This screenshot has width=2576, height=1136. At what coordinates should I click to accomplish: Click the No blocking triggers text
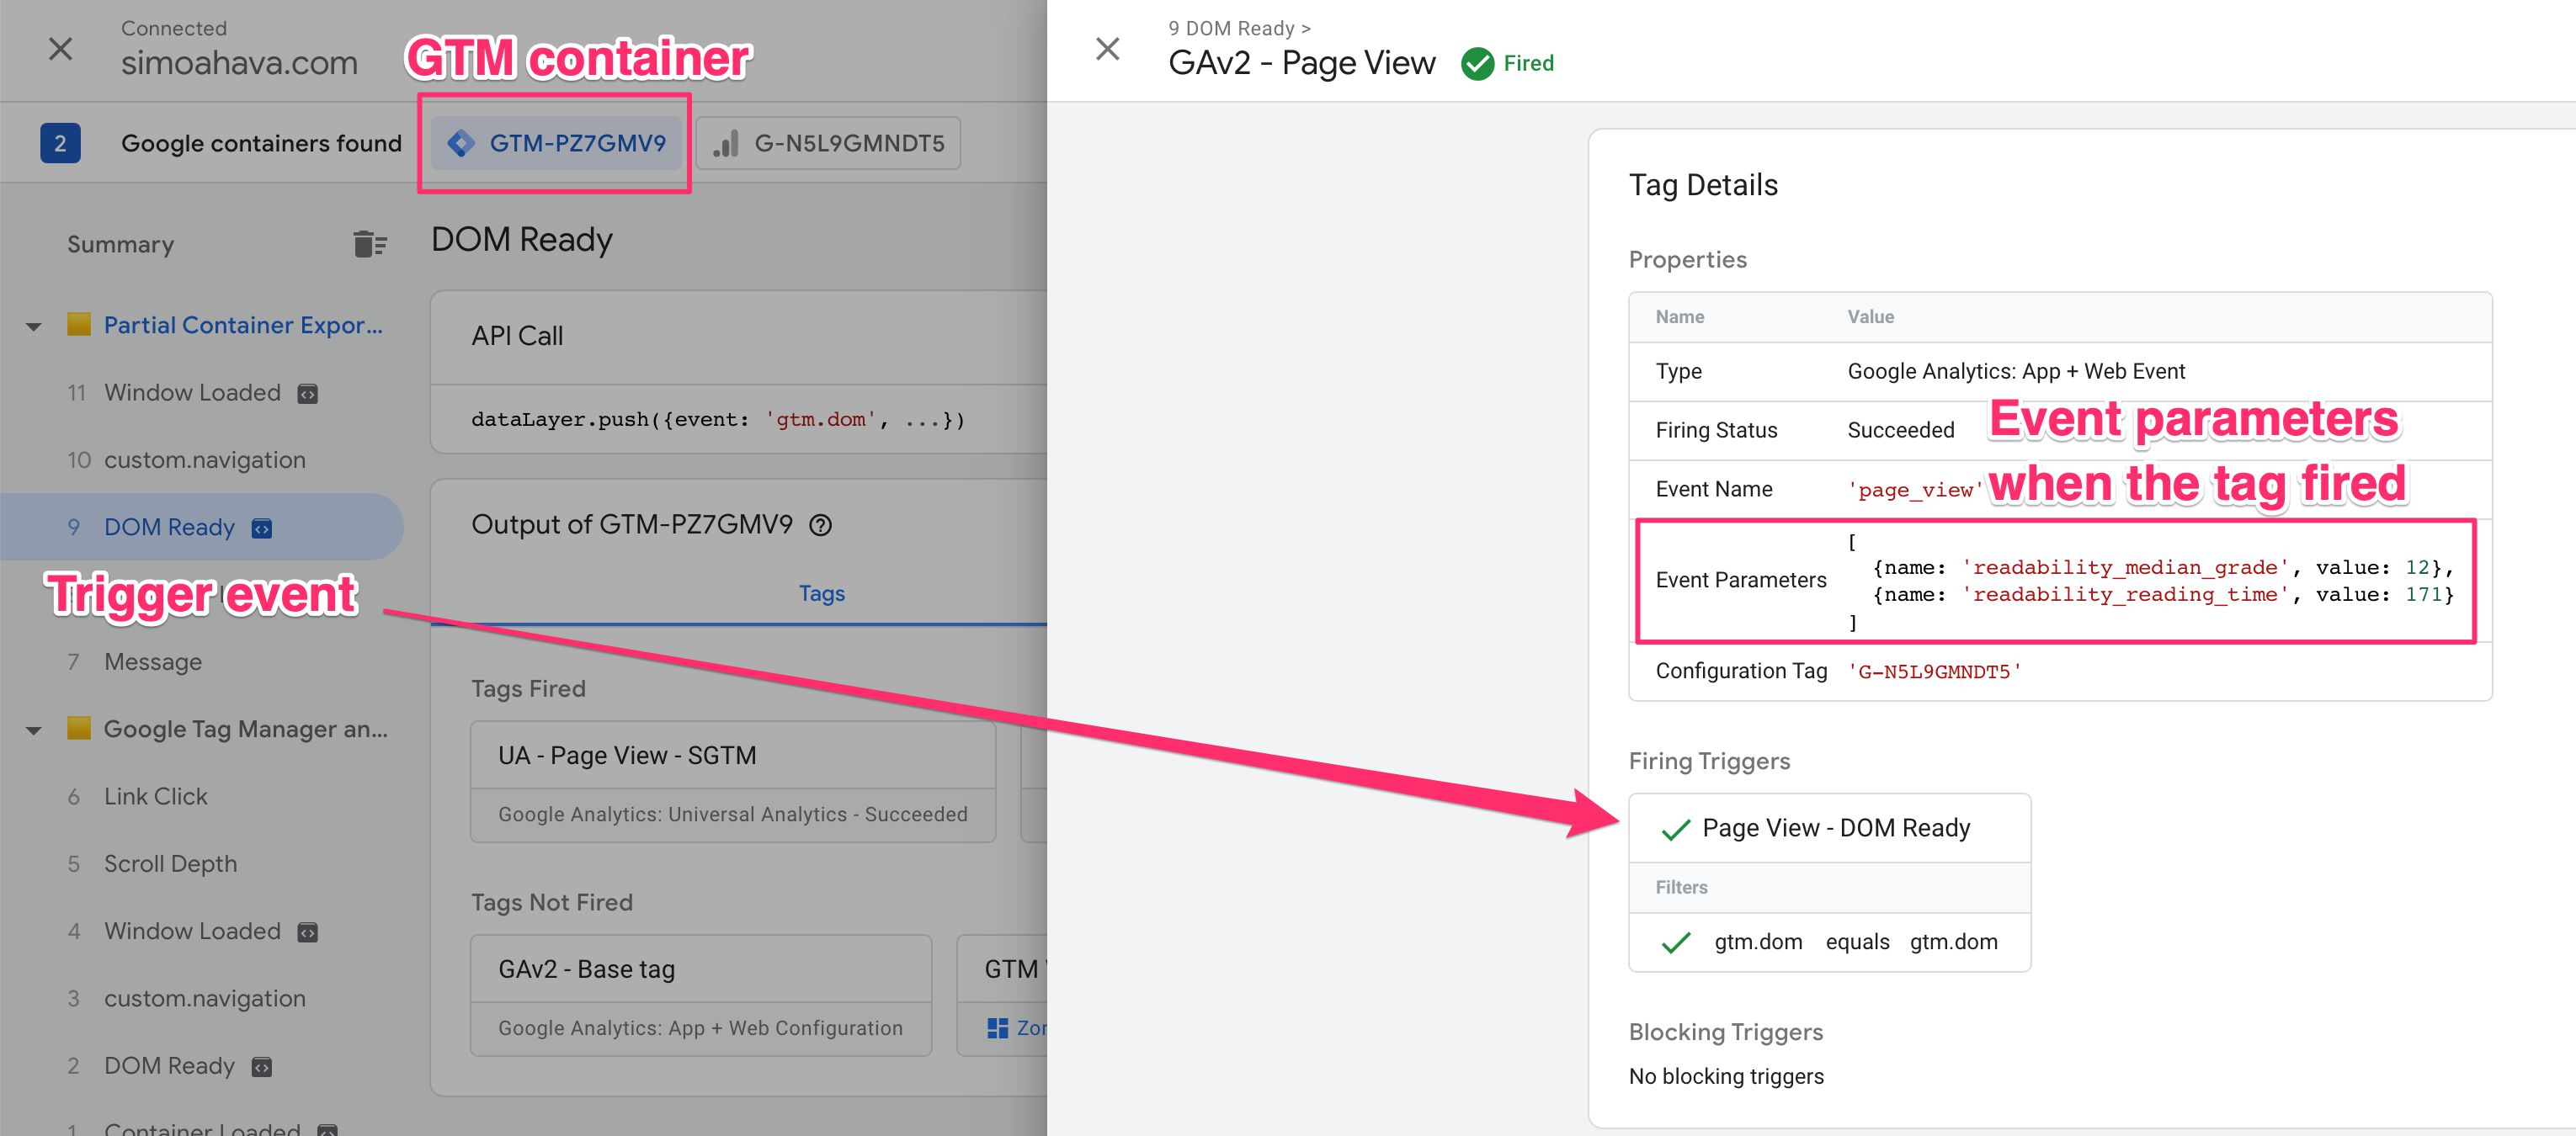tap(1725, 1076)
